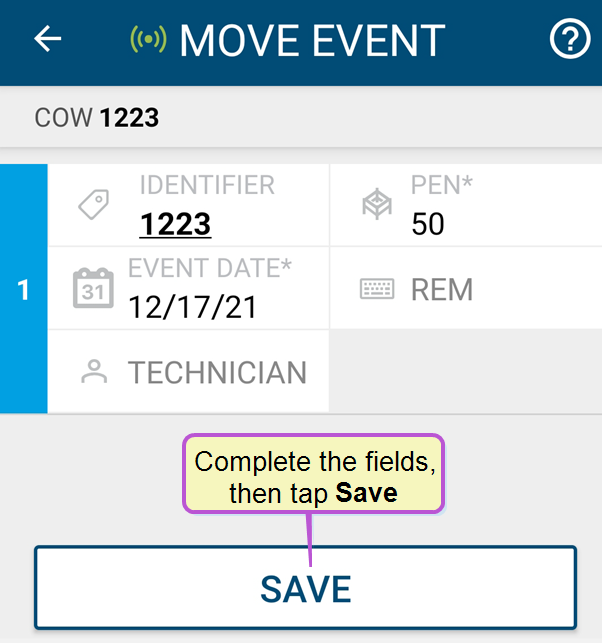Tap the REM remark field
Viewport: 602px width, 643px height.
coord(465,288)
